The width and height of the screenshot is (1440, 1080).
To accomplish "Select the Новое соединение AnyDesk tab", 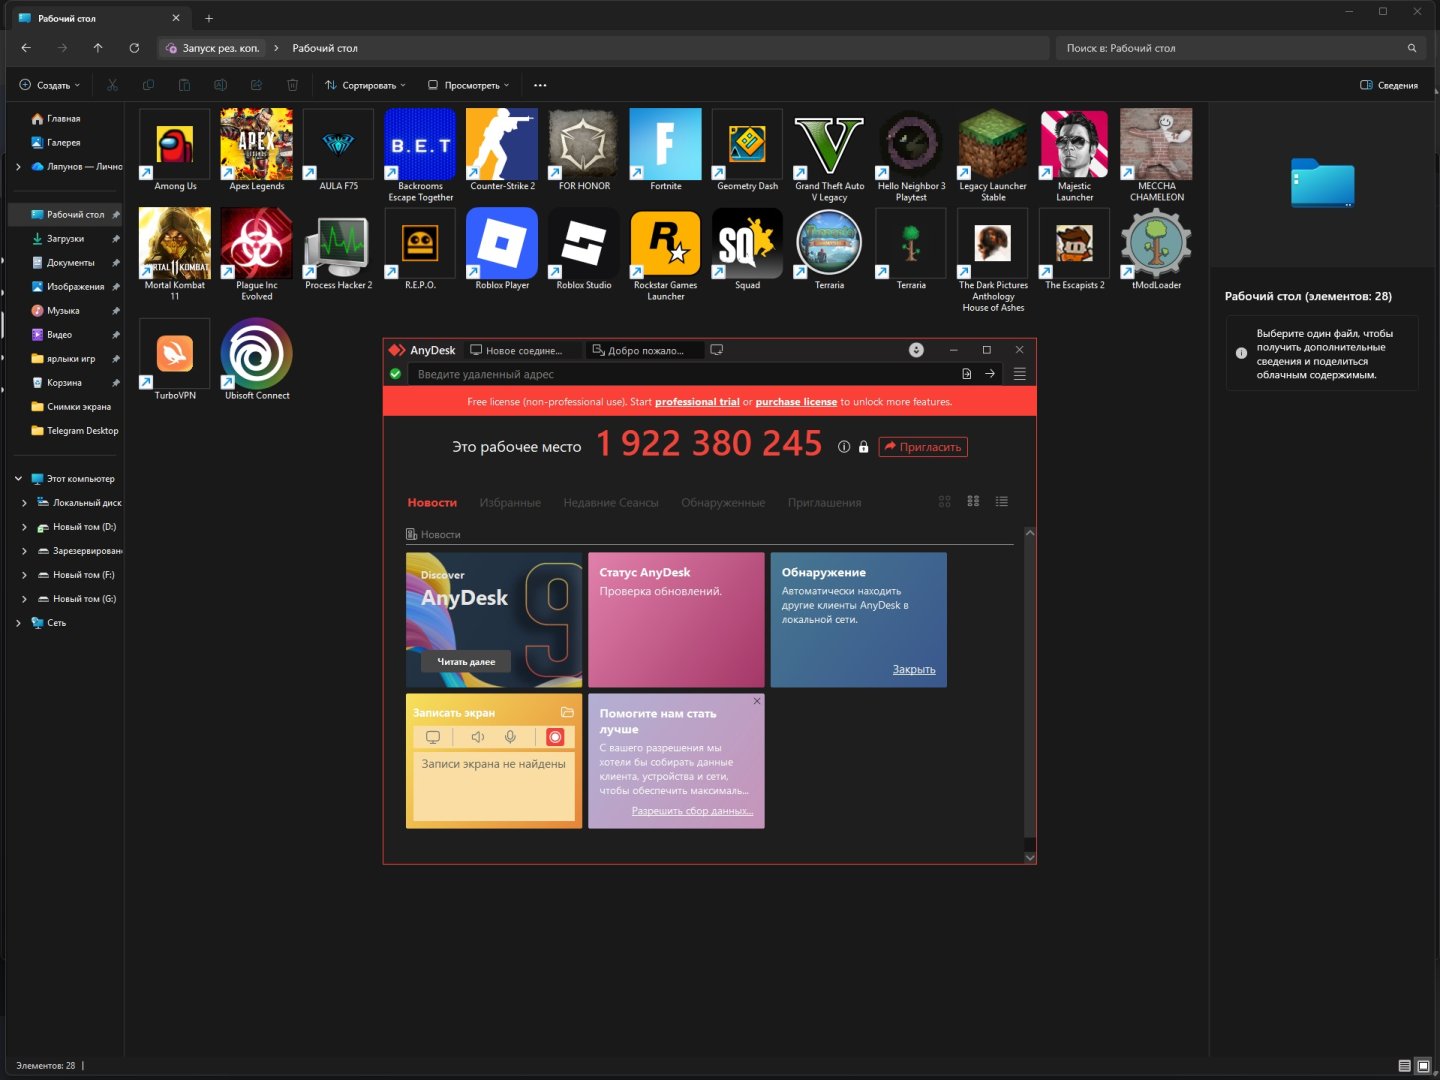I will [x=522, y=350].
